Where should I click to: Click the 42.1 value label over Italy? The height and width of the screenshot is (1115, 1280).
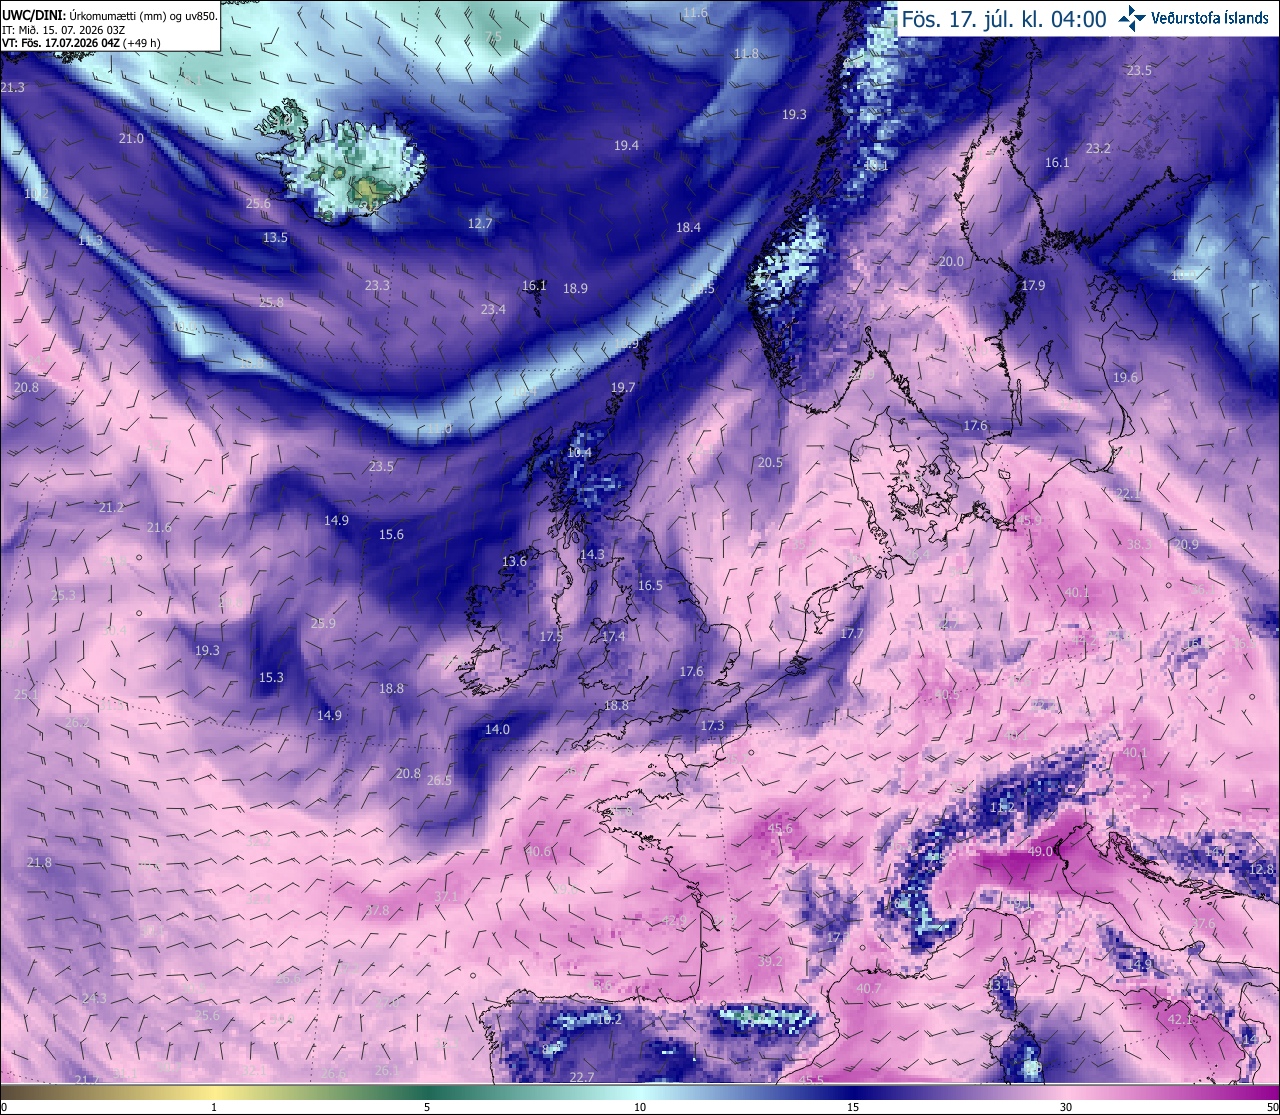[x=1181, y=1020]
